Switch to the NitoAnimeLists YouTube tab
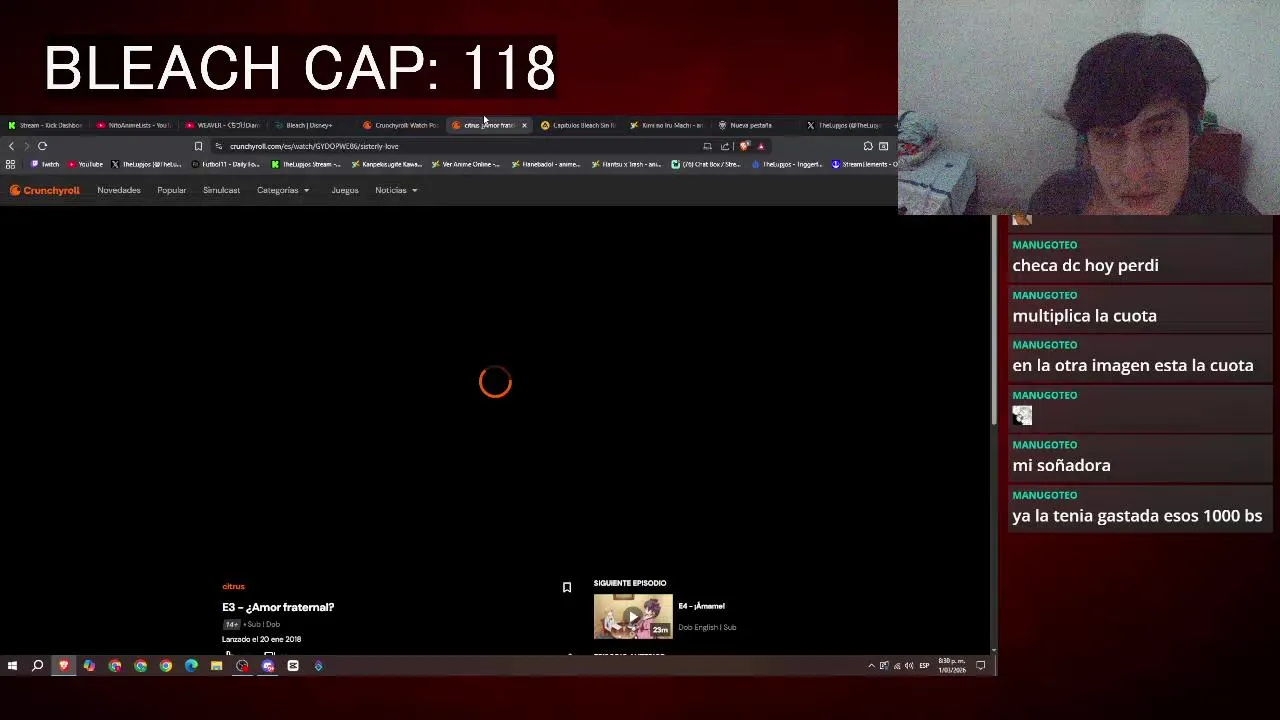 point(134,125)
